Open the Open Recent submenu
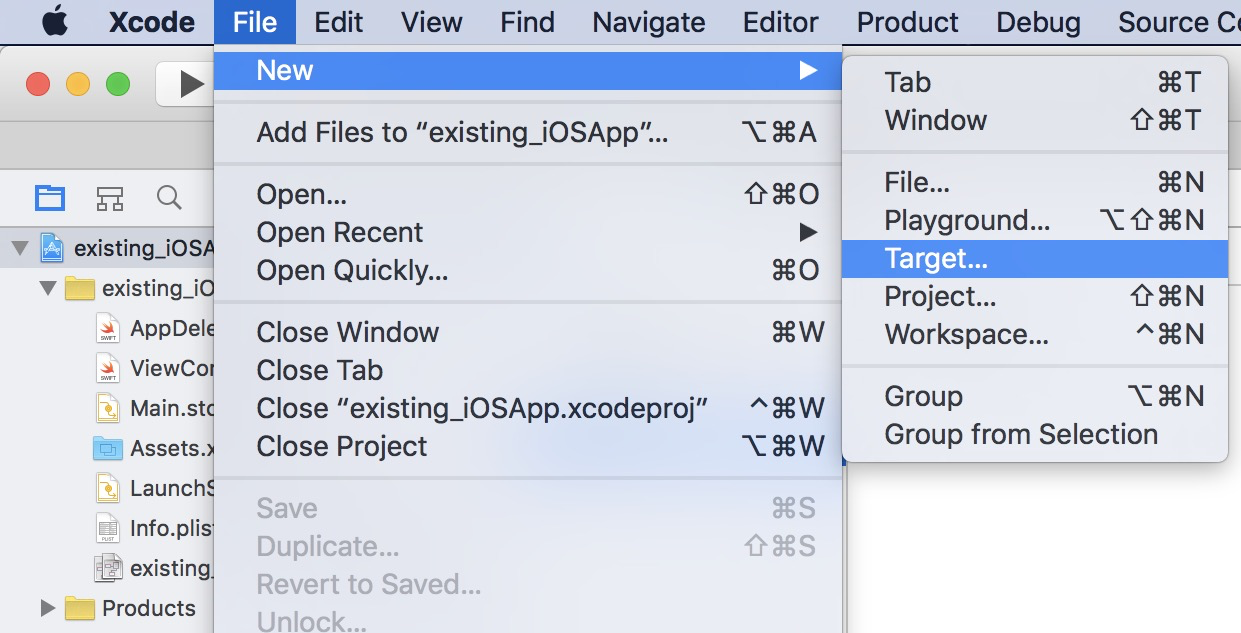This screenshot has height=633, width=1241. (528, 232)
